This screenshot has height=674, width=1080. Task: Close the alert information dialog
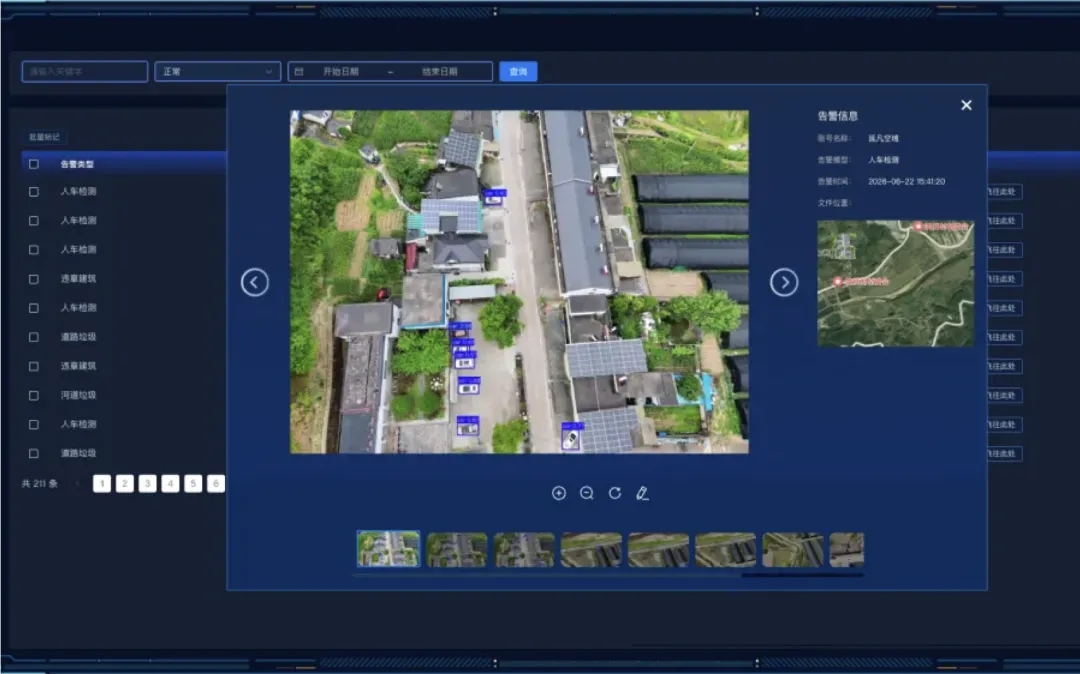click(966, 105)
